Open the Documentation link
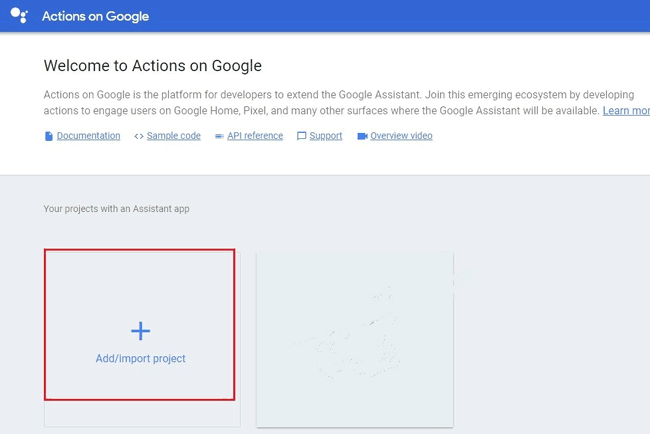The height and width of the screenshot is (434, 650). coord(88,136)
